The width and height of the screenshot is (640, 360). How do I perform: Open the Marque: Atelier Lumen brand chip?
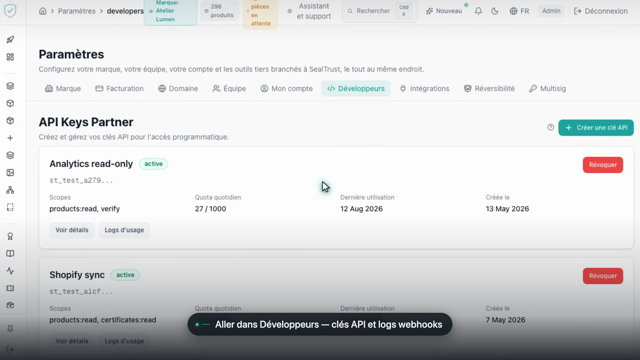click(170, 11)
